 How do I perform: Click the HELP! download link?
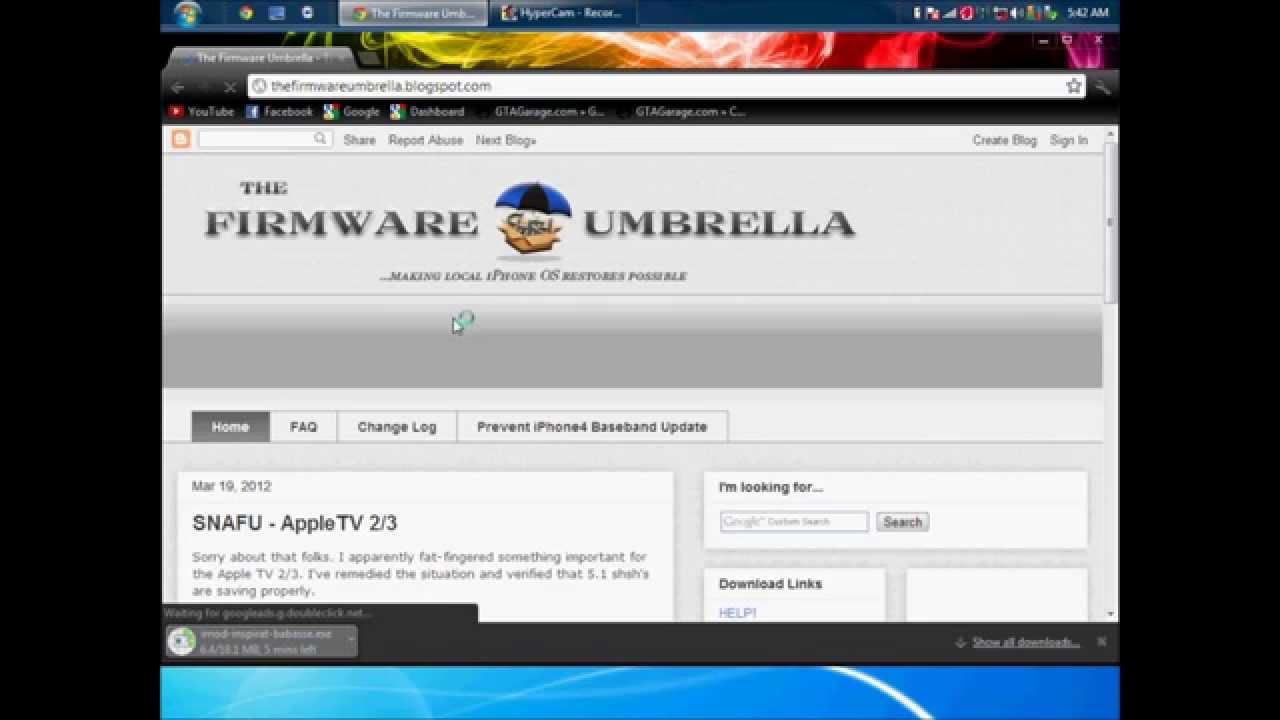click(737, 613)
